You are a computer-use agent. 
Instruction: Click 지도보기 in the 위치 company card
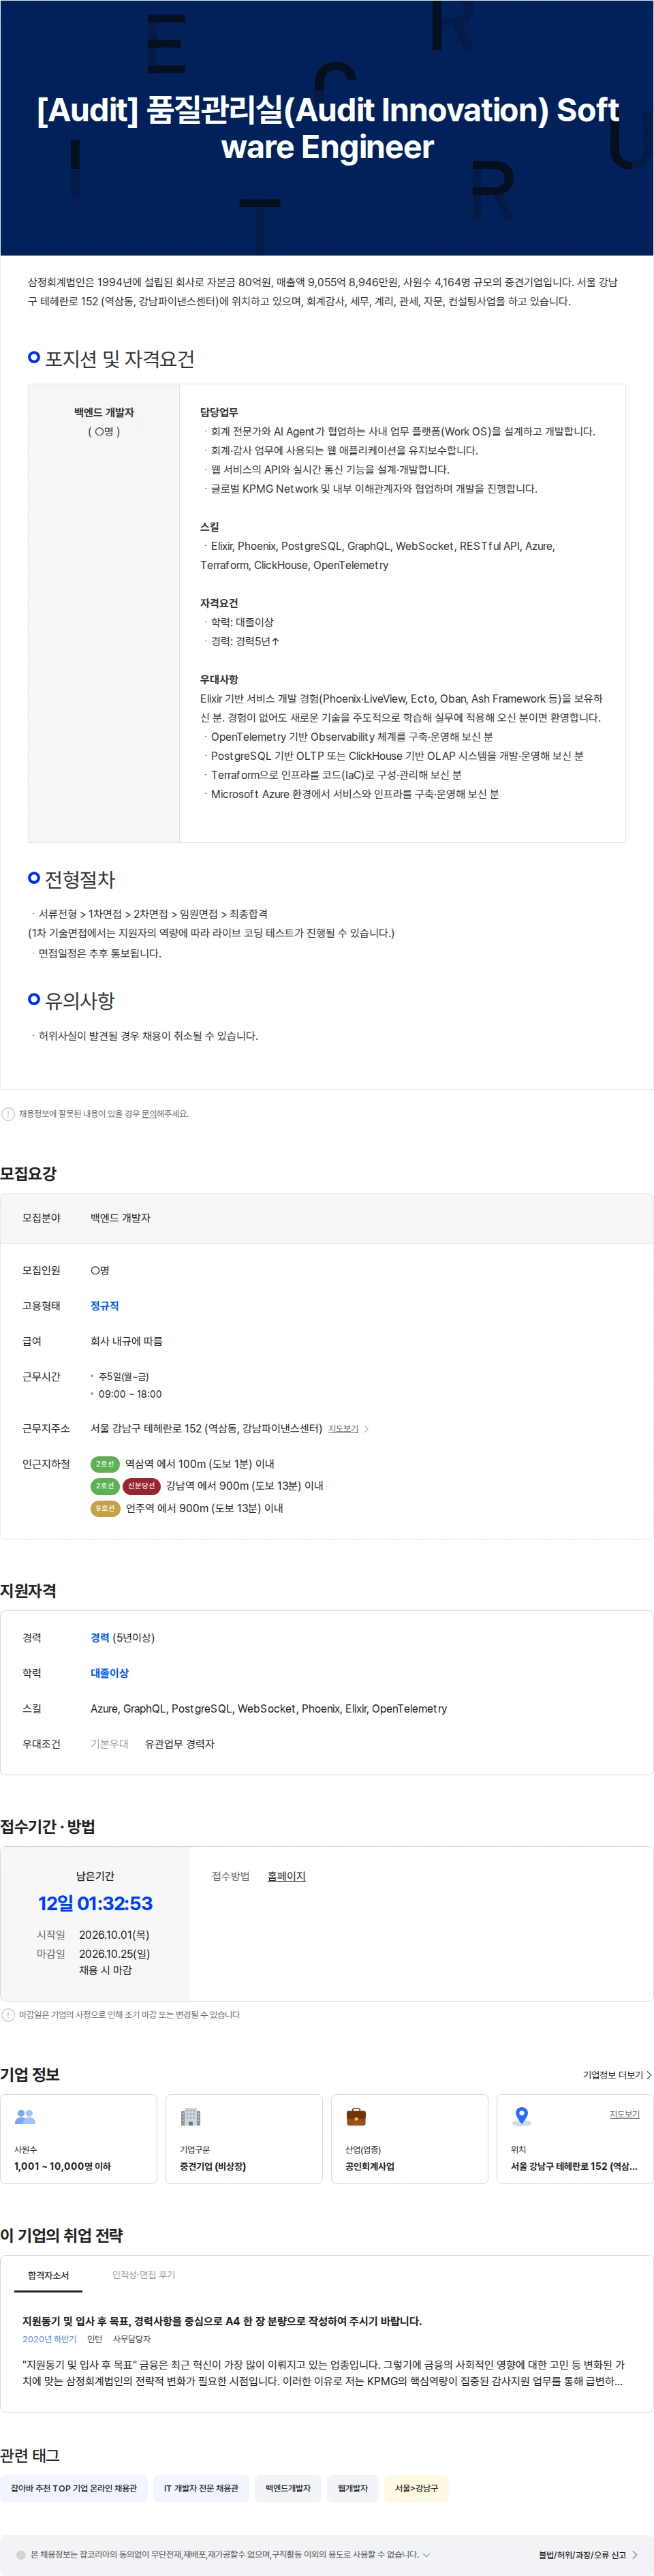tap(624, 2114)
